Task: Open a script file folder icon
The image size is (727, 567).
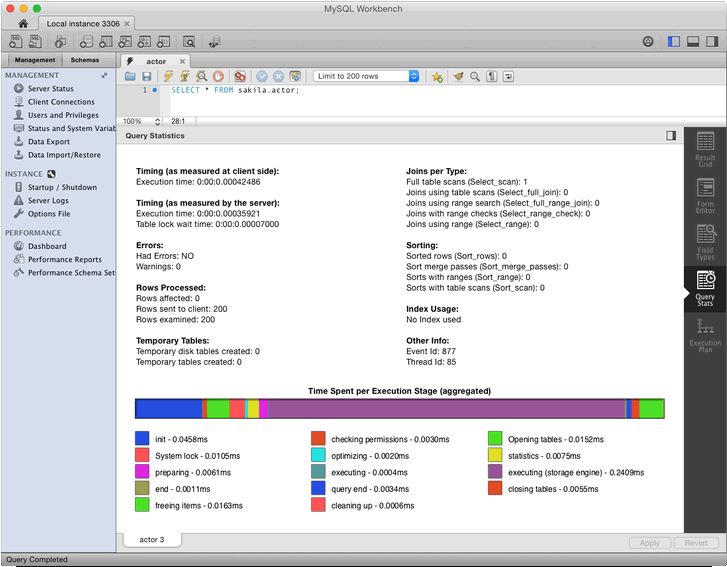Action: [x=130, y=76]
